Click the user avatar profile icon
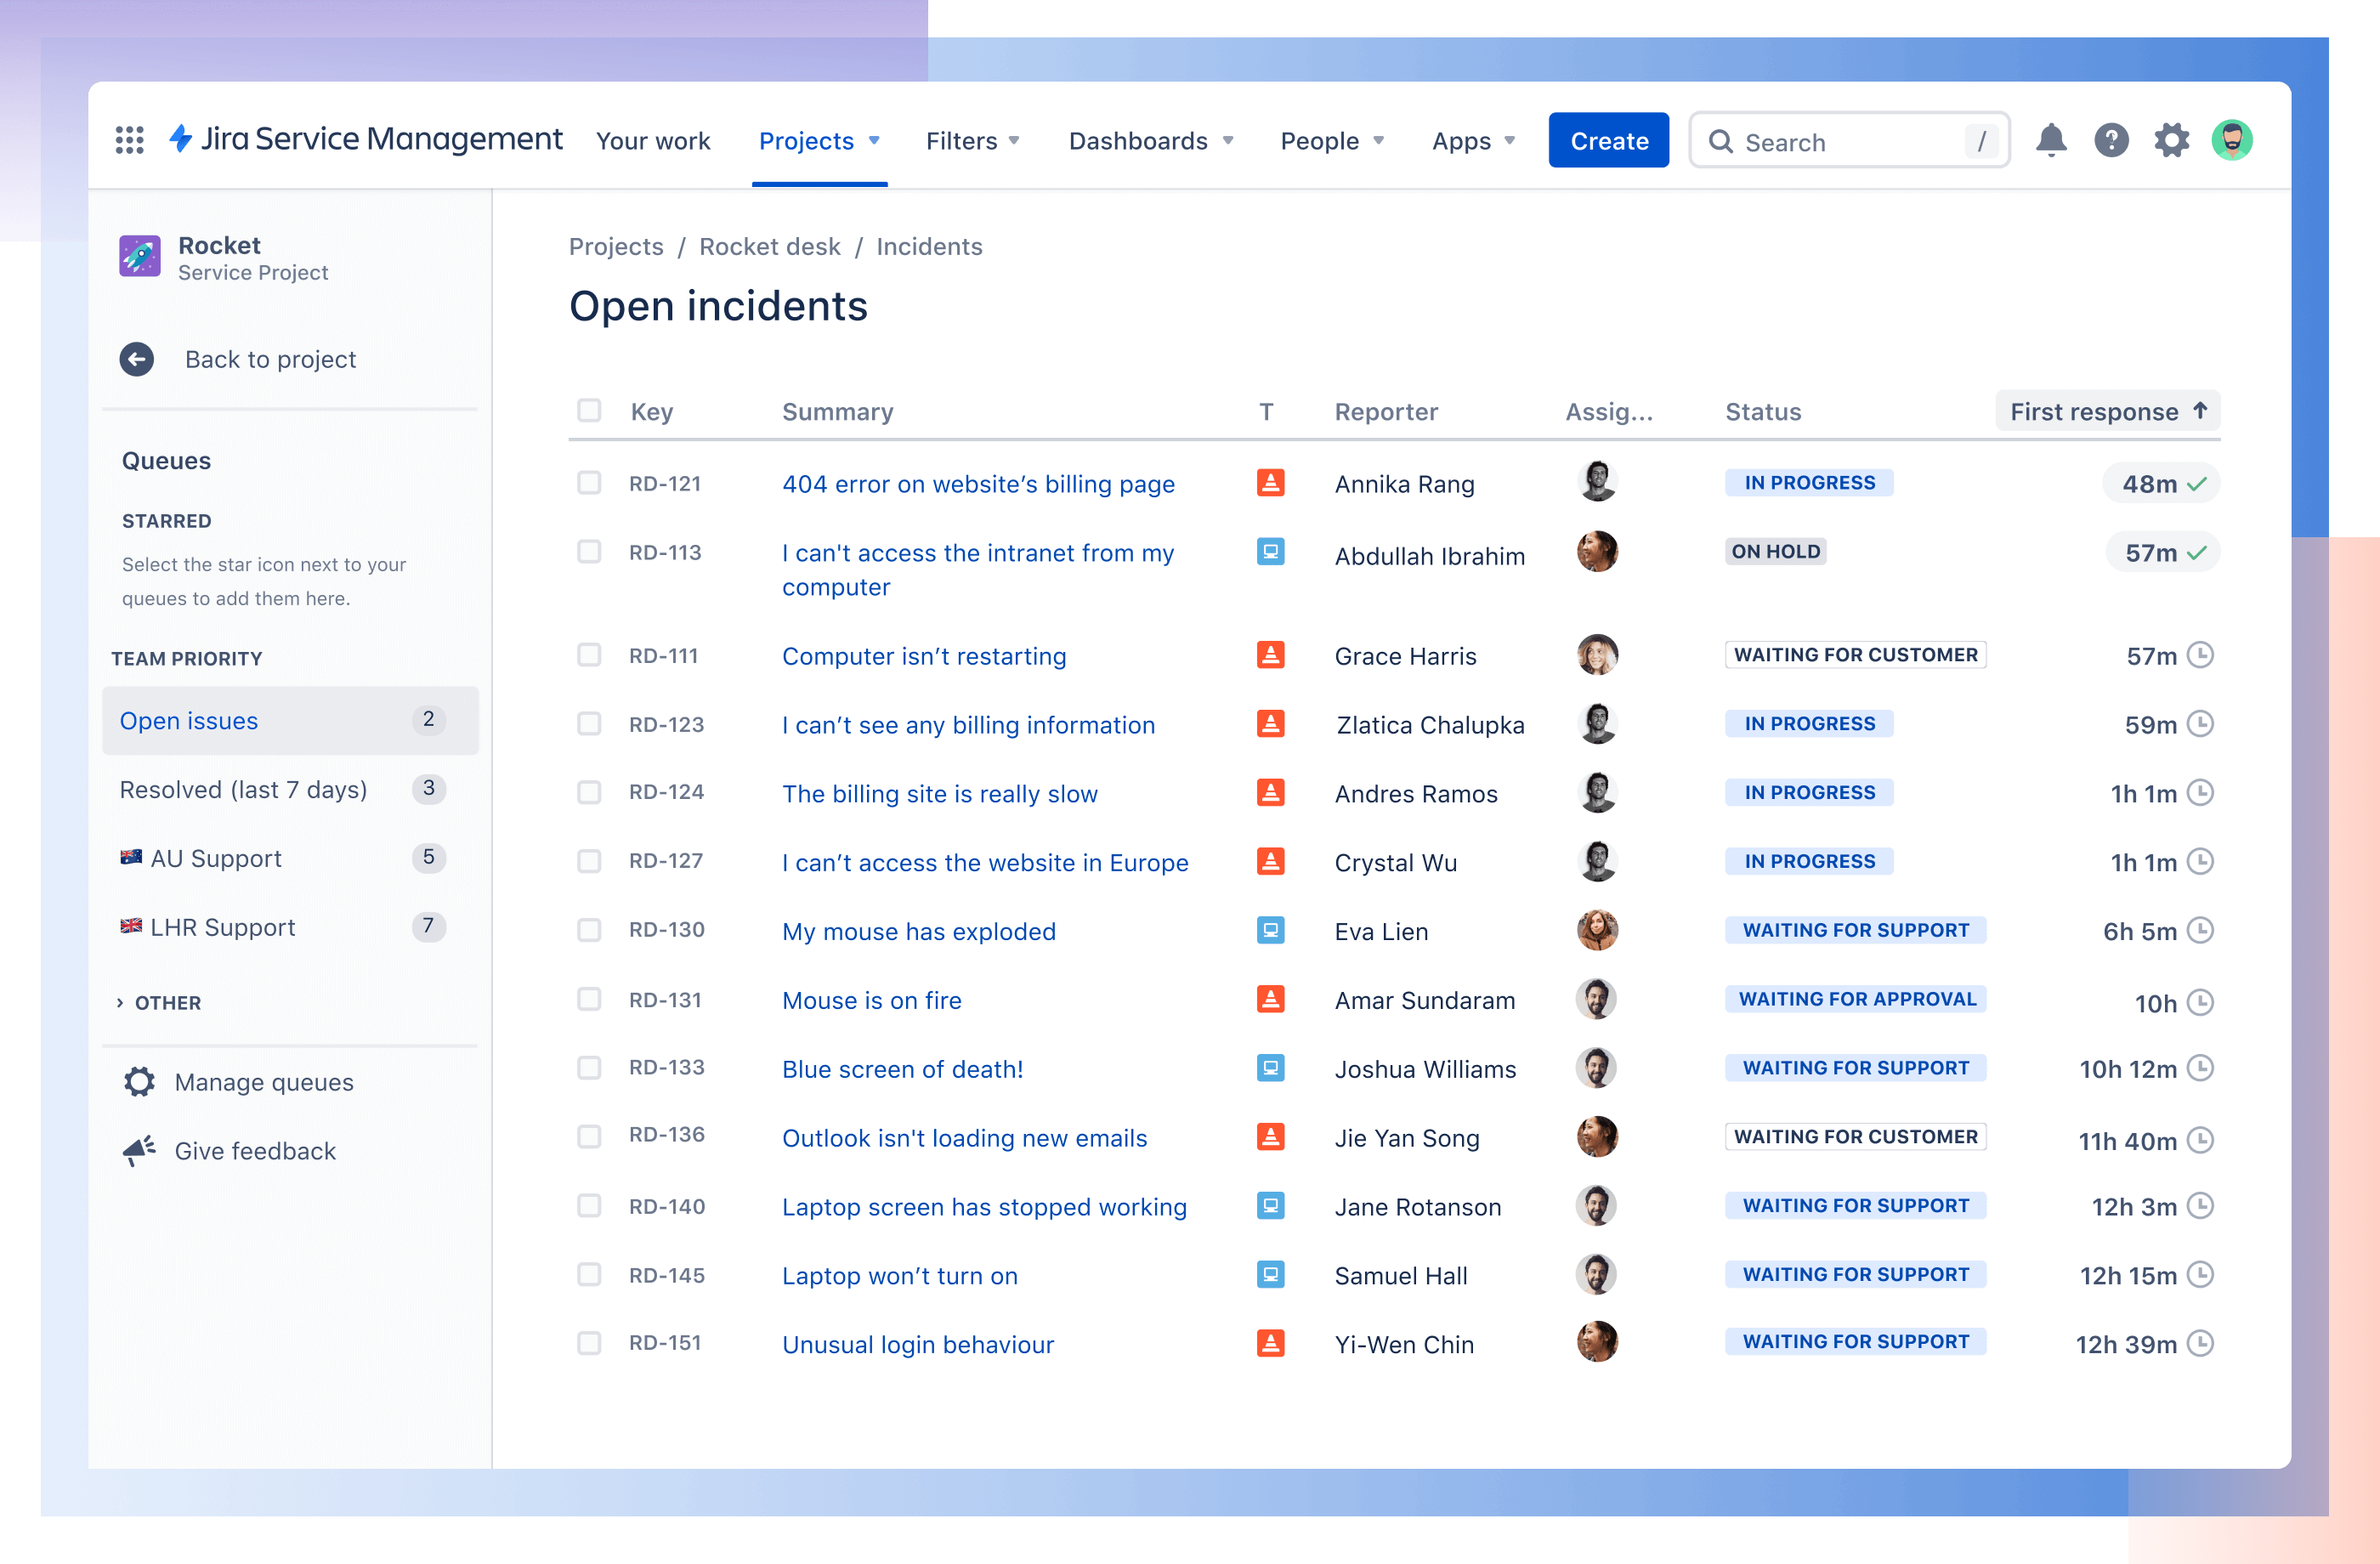 pos(2235,139)
